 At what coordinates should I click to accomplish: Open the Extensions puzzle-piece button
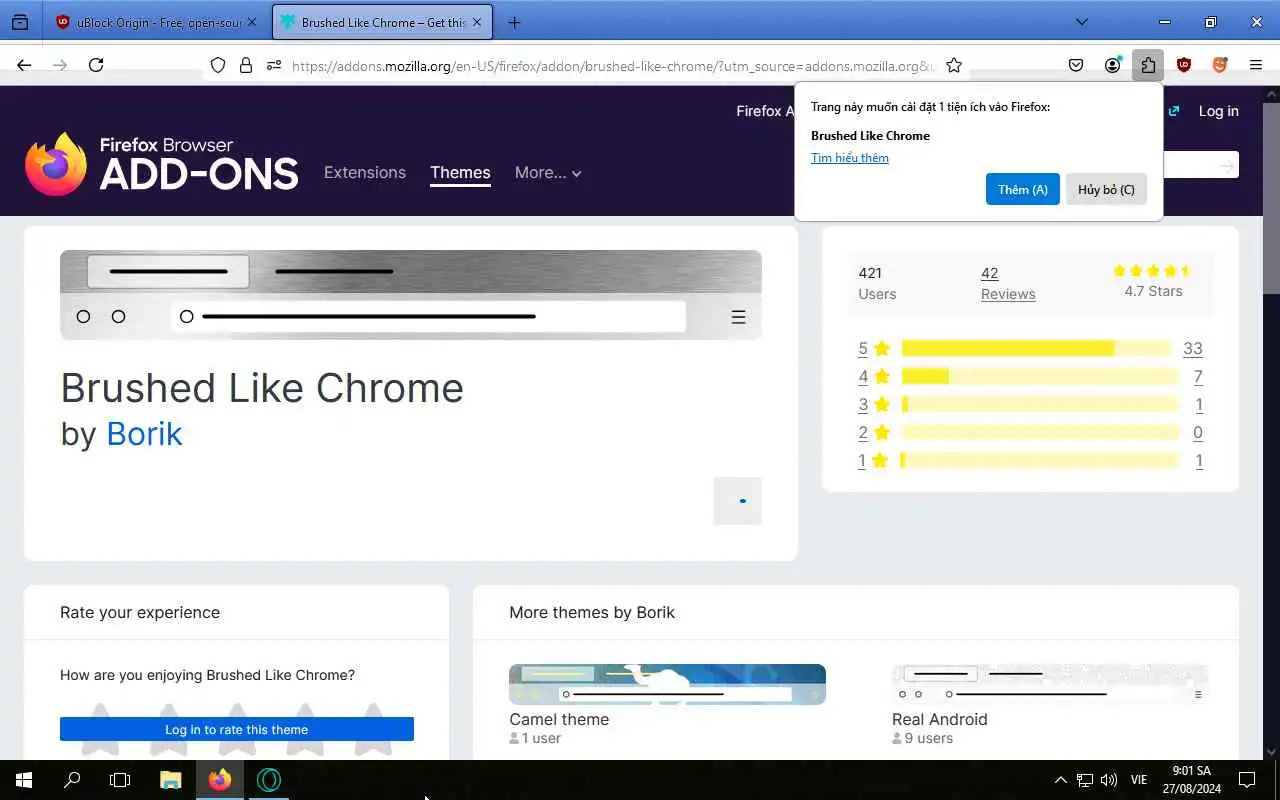pos(1148,65)
